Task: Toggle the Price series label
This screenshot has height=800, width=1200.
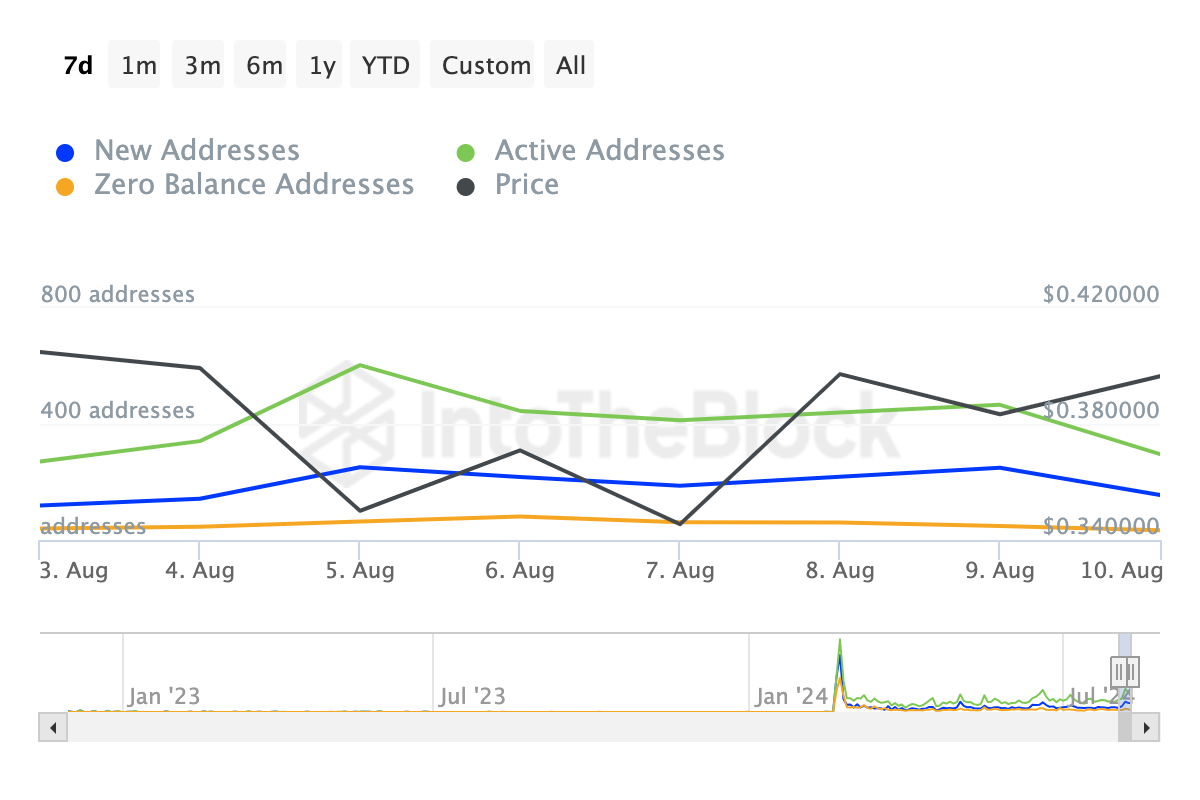Action: pyautogui.click(x=527, y=185)
